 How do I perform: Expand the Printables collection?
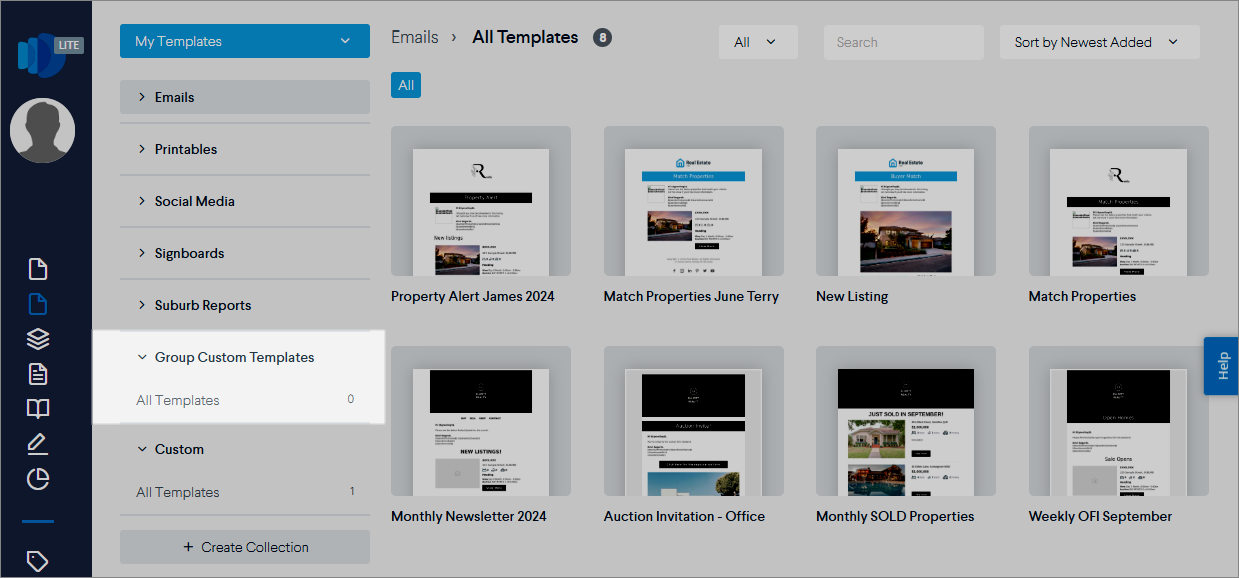click(x=245, y=149)
